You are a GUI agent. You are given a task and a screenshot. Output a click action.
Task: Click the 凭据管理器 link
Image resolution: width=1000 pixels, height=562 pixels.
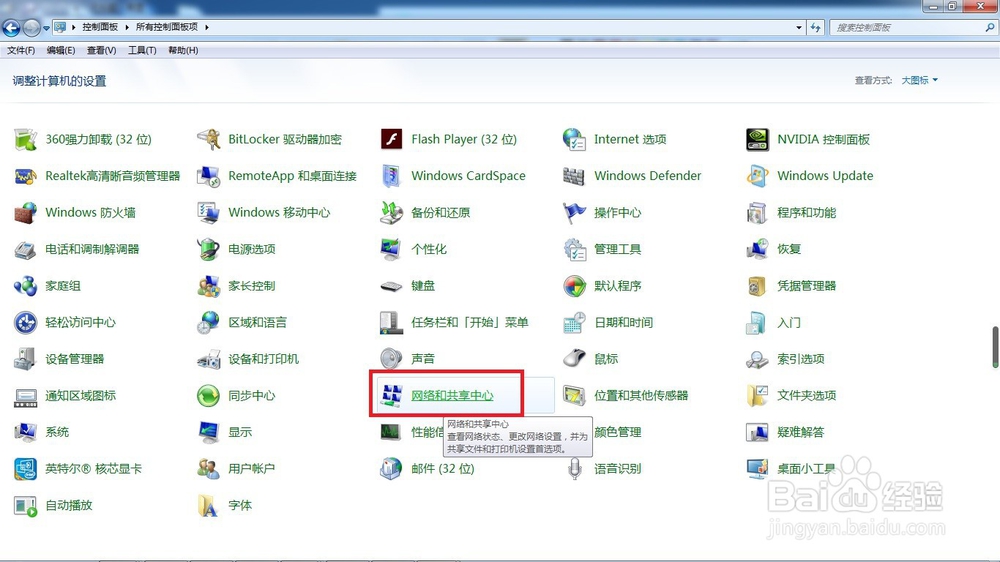click(x=806, y=286)
